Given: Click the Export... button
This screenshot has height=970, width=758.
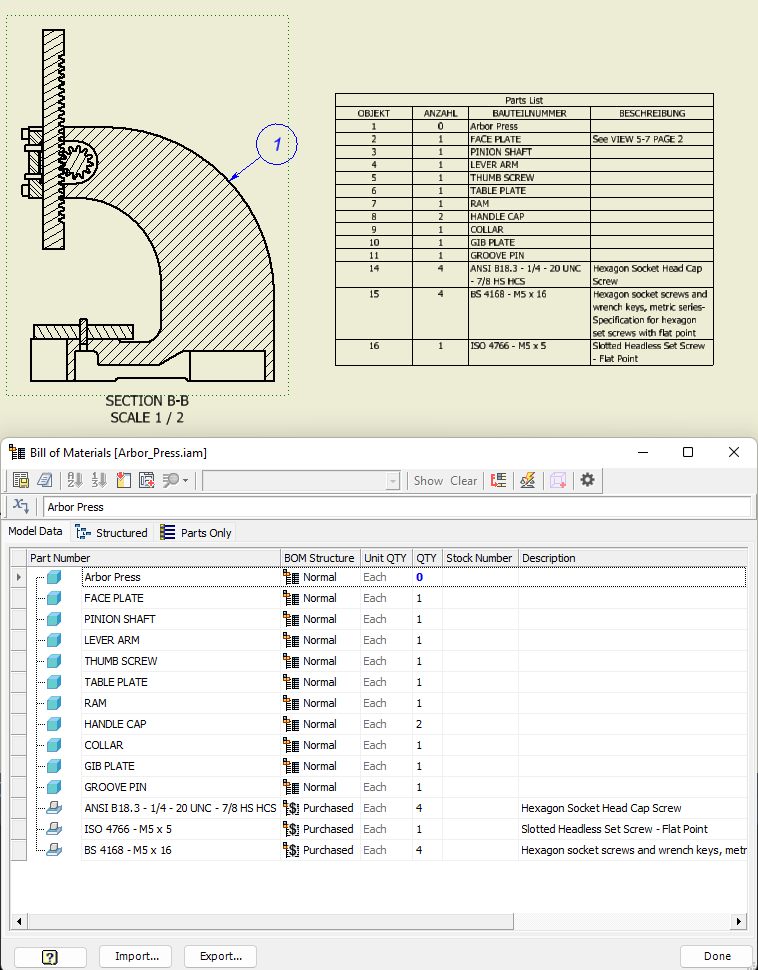Looking at the screenshot, I should 220,956.
